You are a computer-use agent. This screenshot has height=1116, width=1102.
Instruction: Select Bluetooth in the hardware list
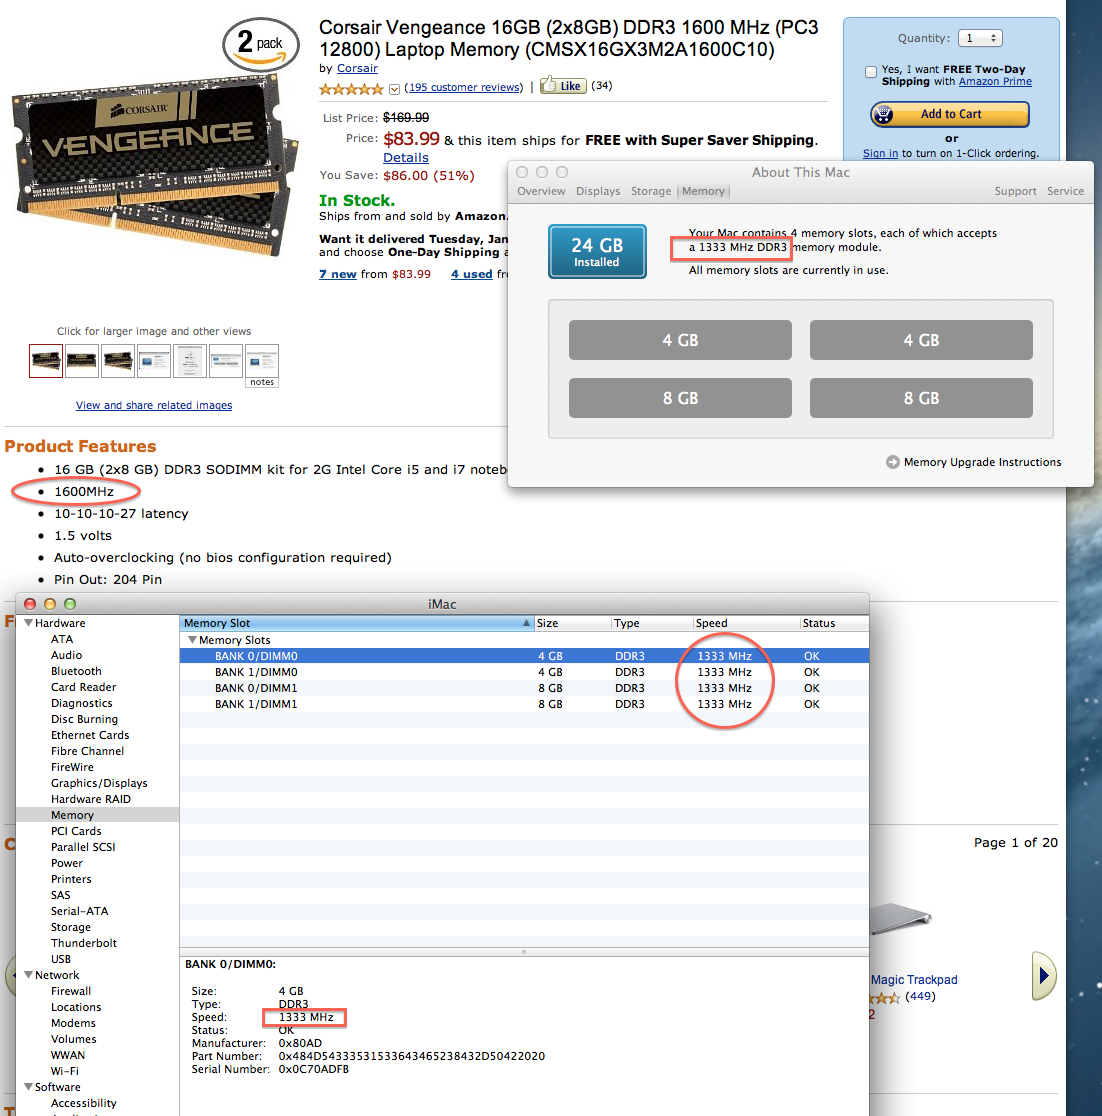pyautogui.click(x=76, y=671)
